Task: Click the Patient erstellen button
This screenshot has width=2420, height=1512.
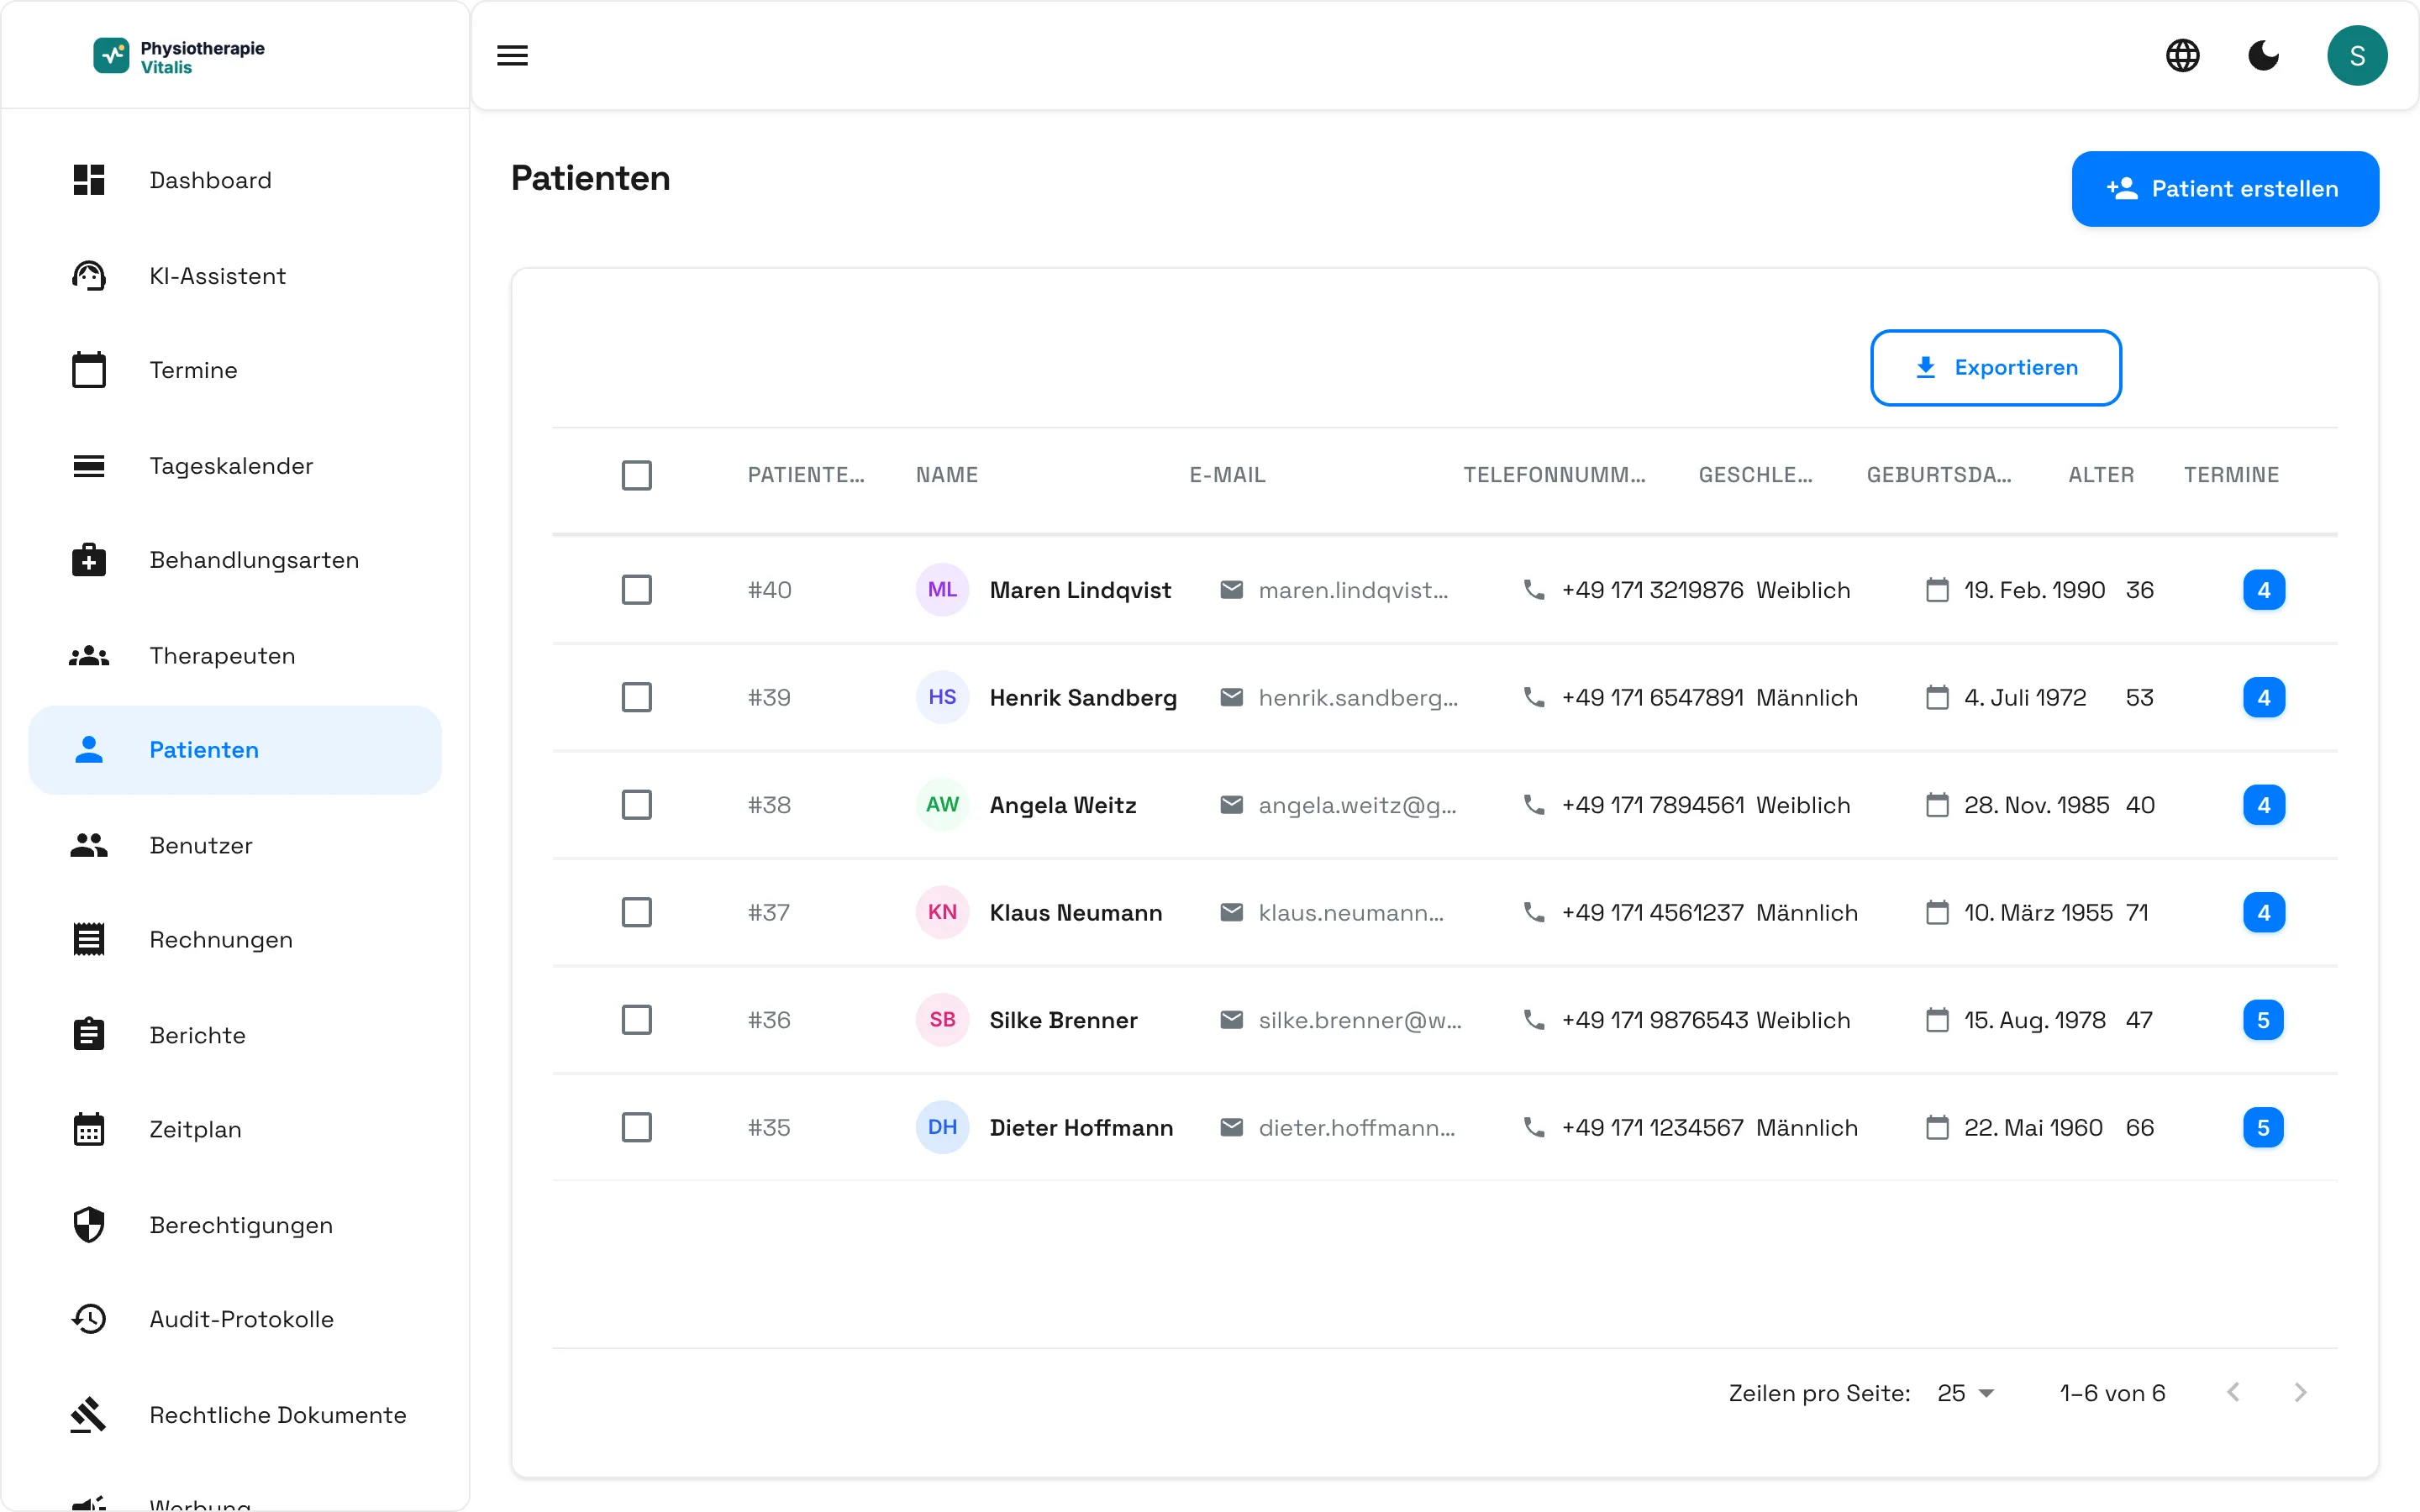Action: coord(2225,189)
